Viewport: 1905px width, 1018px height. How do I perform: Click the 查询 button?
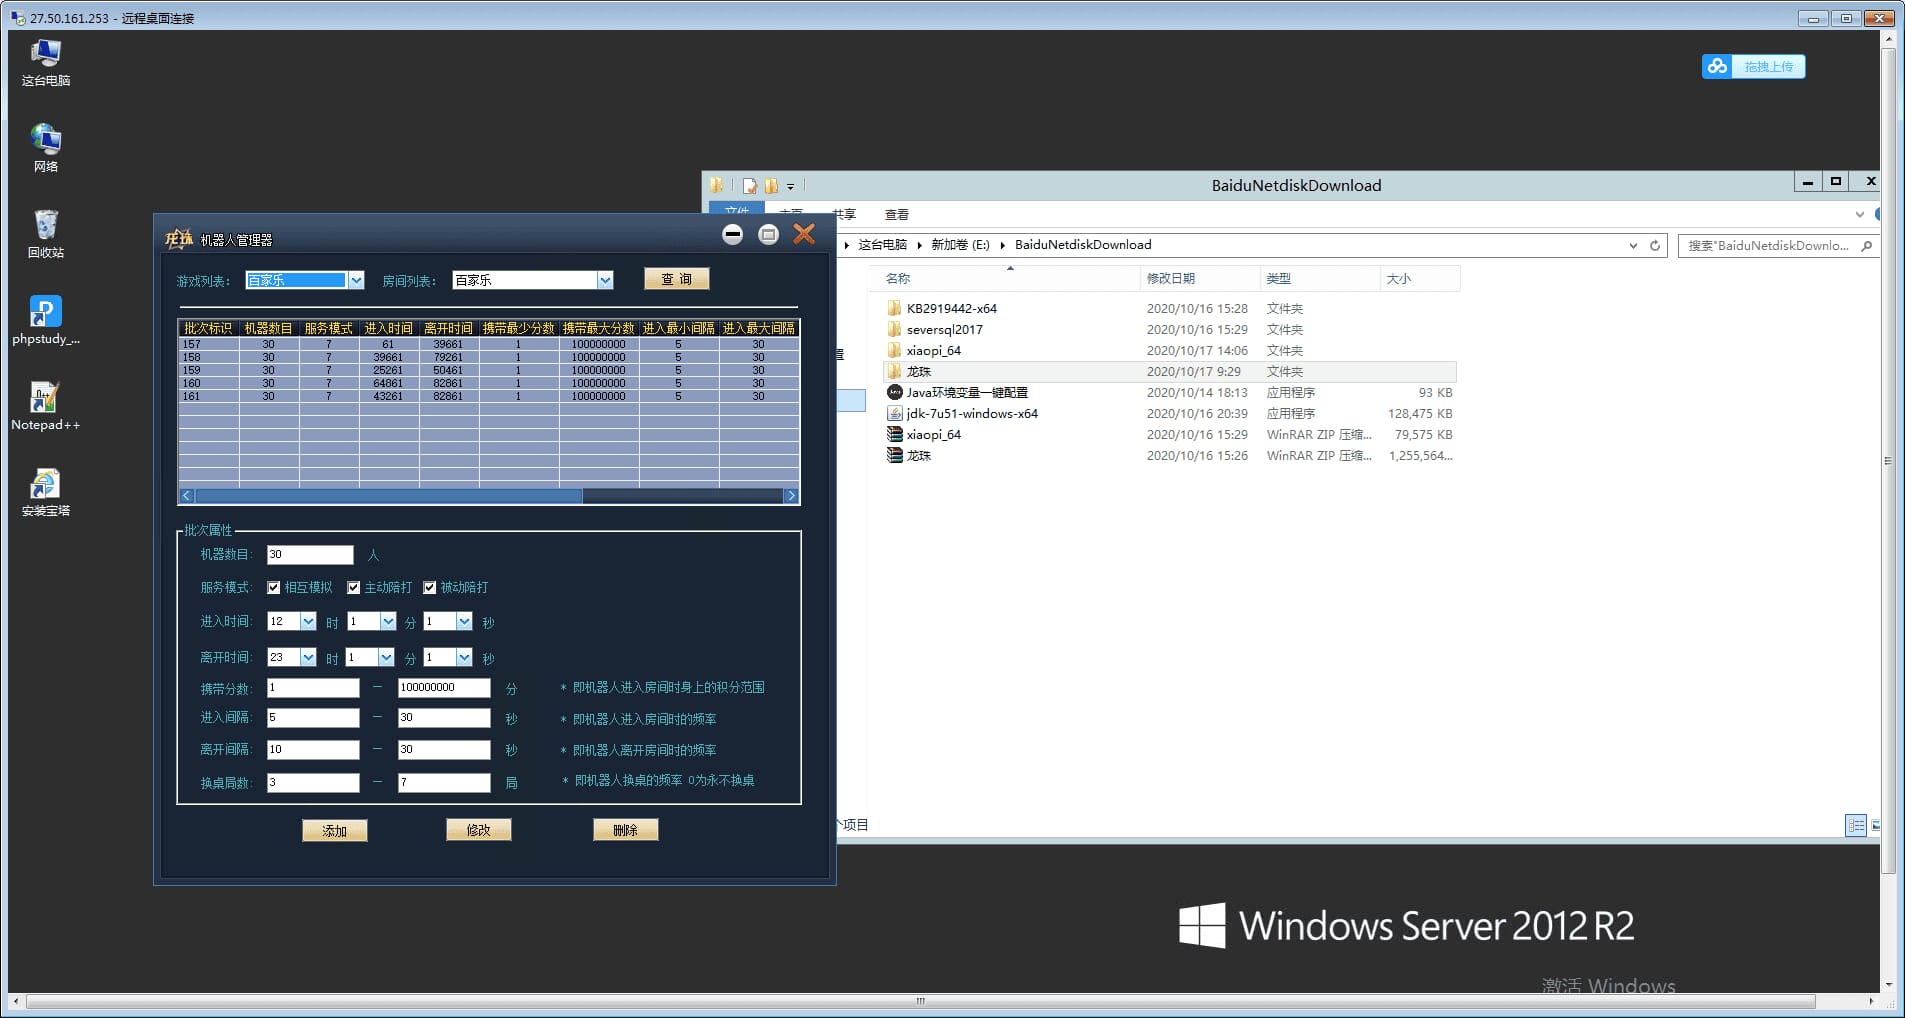pyautogui.click(x=676, y=280)
